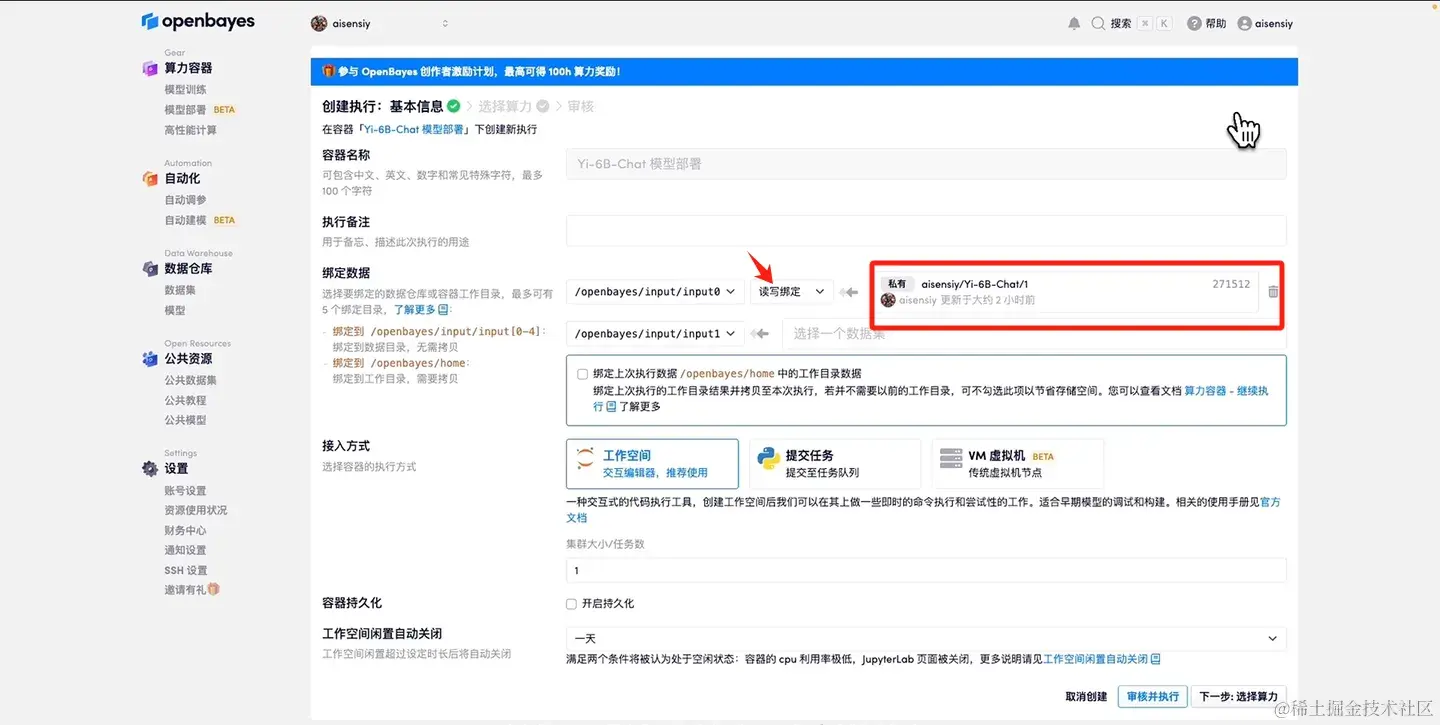
Task: Click the gift icon next to 邀请有礼
Action: (213, 589)
